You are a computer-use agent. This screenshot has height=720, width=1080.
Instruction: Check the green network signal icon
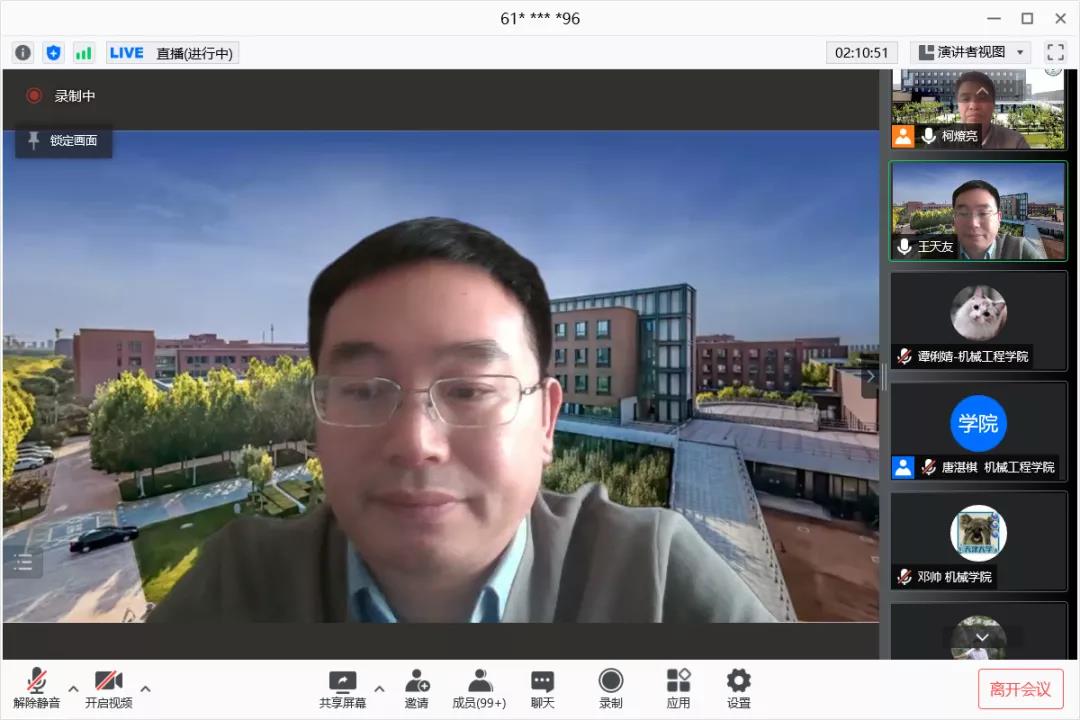[84, 53]
